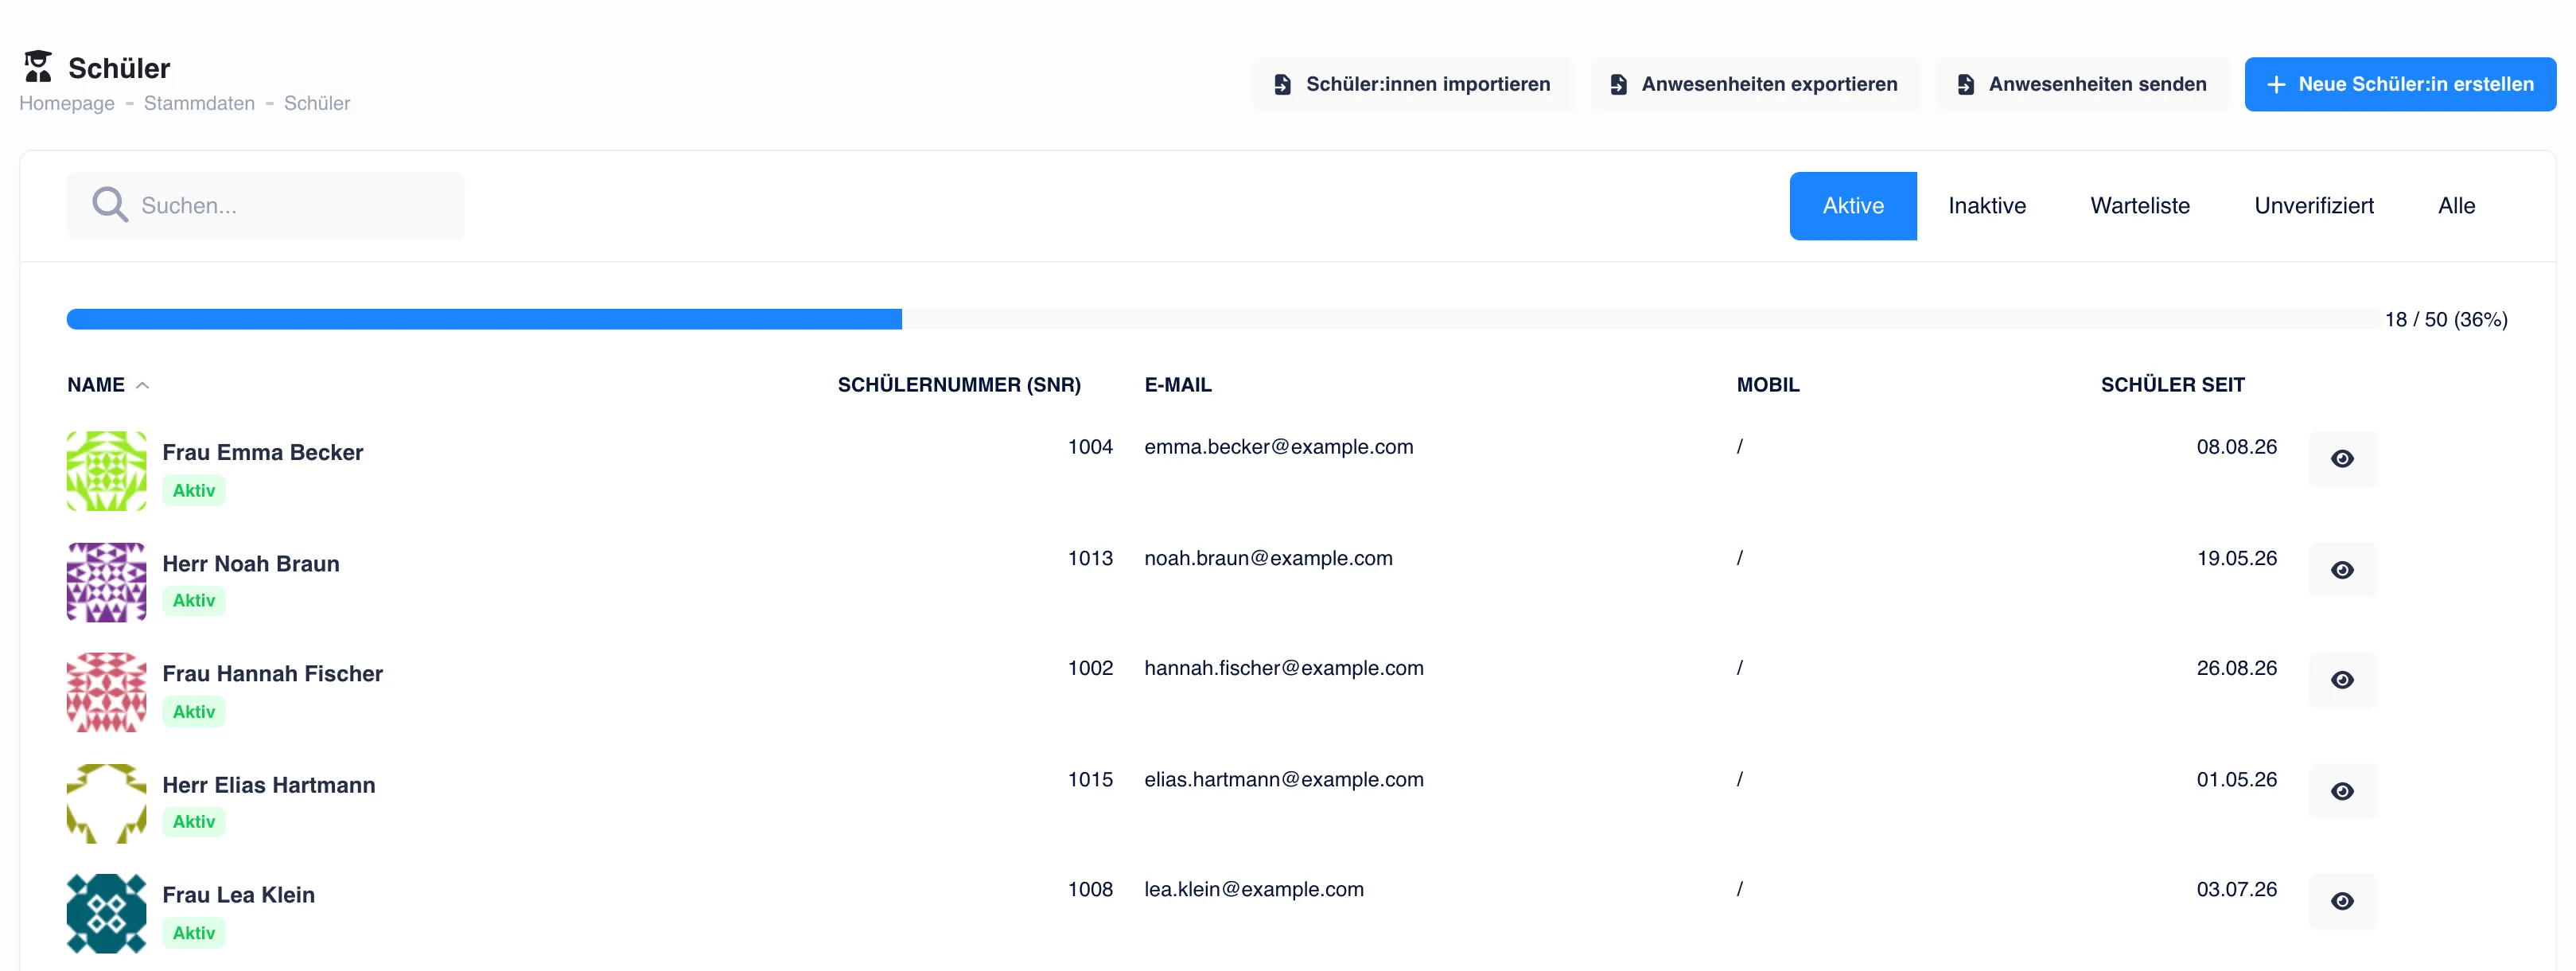The height and width of the screenshot is (971, 2576).
Task: Click the Schüler breadcrumb link
Action: click(x=317, y=103)
